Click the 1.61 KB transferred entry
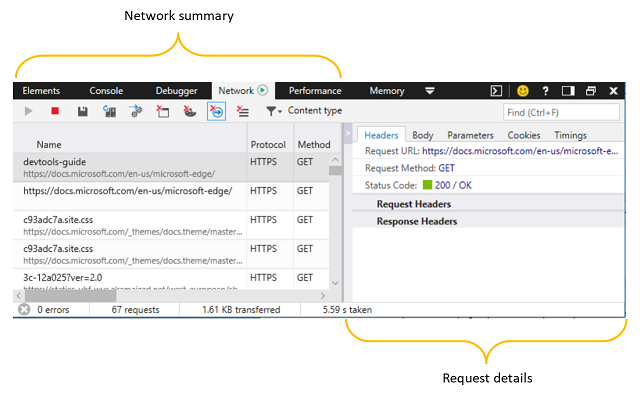640x396 pixels. [x=241, y=310]
